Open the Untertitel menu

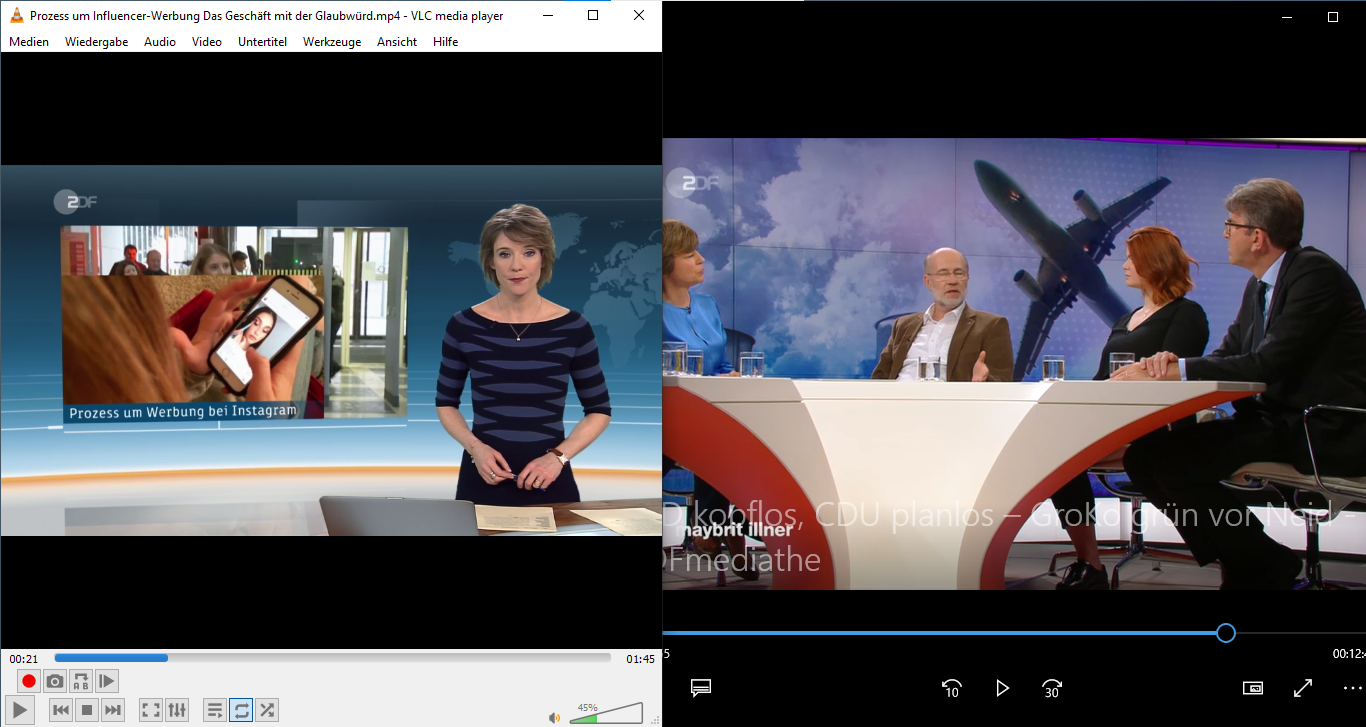pyautogui.click(x=262, y=42)
